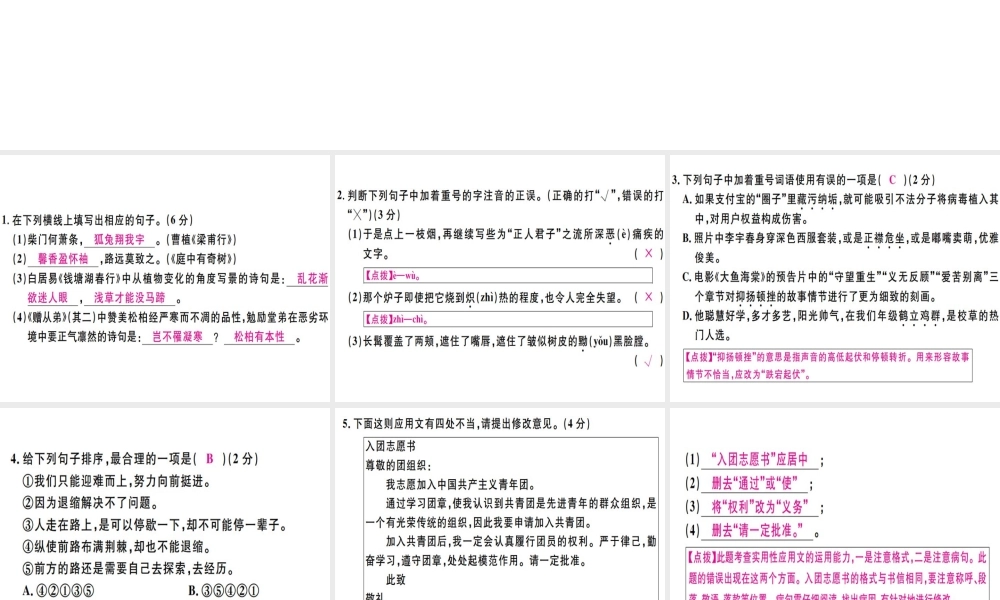The height and width of the screenshot is (600, 1000).
Task: Click the 点拨 explanation box about 抑扬顿挫
Action: click(828, 365)
